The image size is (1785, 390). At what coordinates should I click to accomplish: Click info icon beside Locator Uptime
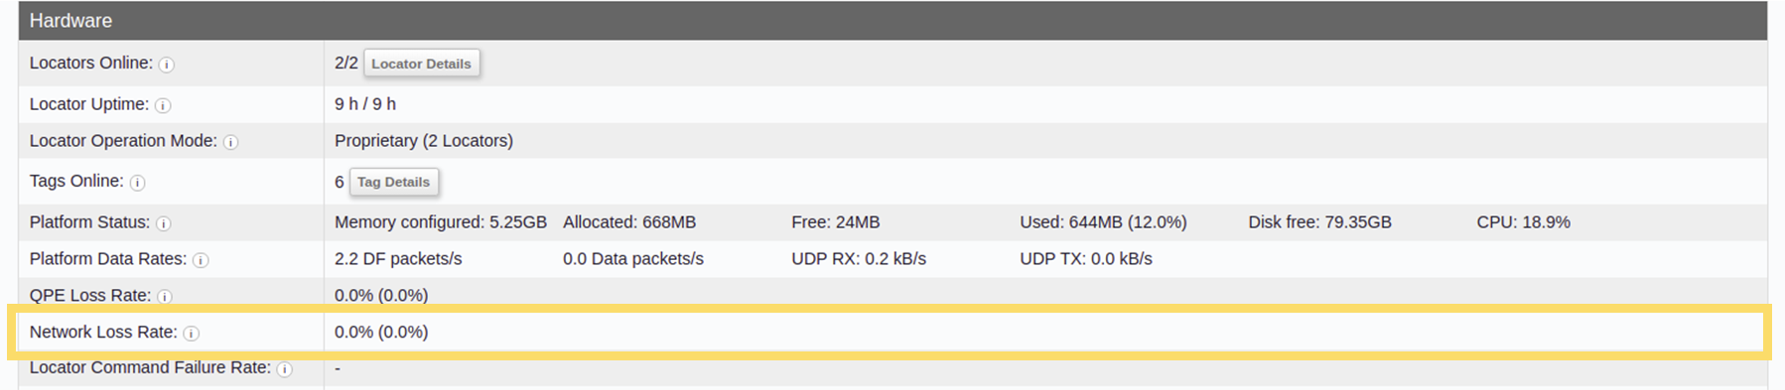[163, 105]
